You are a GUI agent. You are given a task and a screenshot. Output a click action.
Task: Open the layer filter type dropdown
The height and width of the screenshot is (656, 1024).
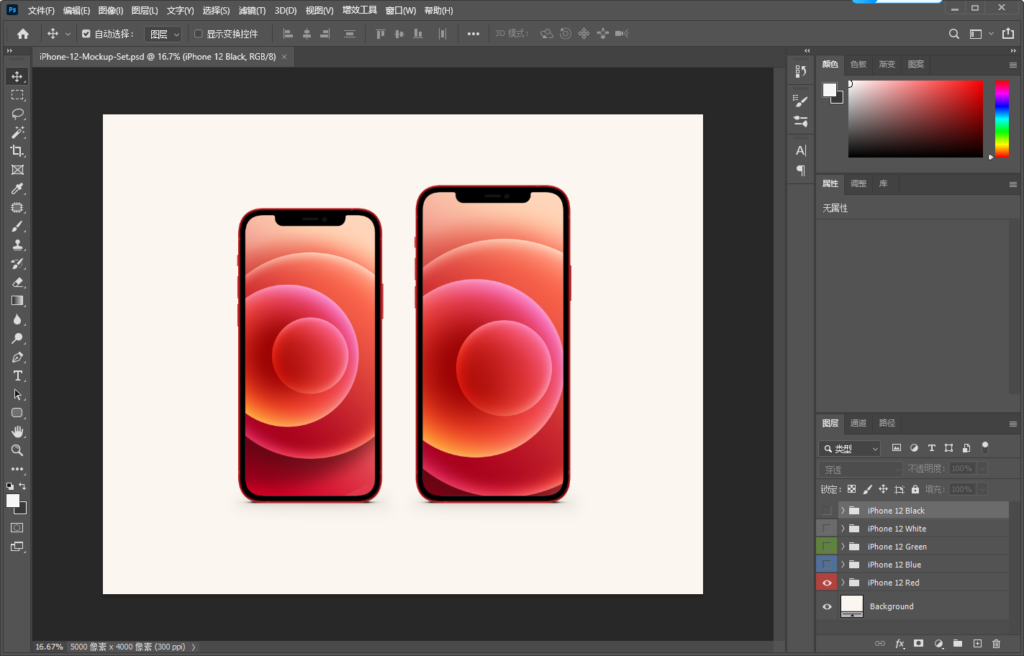[850, 448]
